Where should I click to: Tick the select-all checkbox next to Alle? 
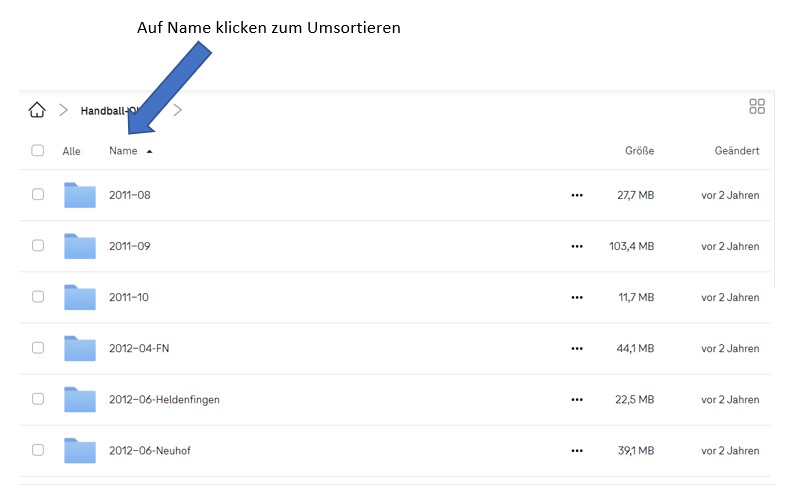point(38,150)
